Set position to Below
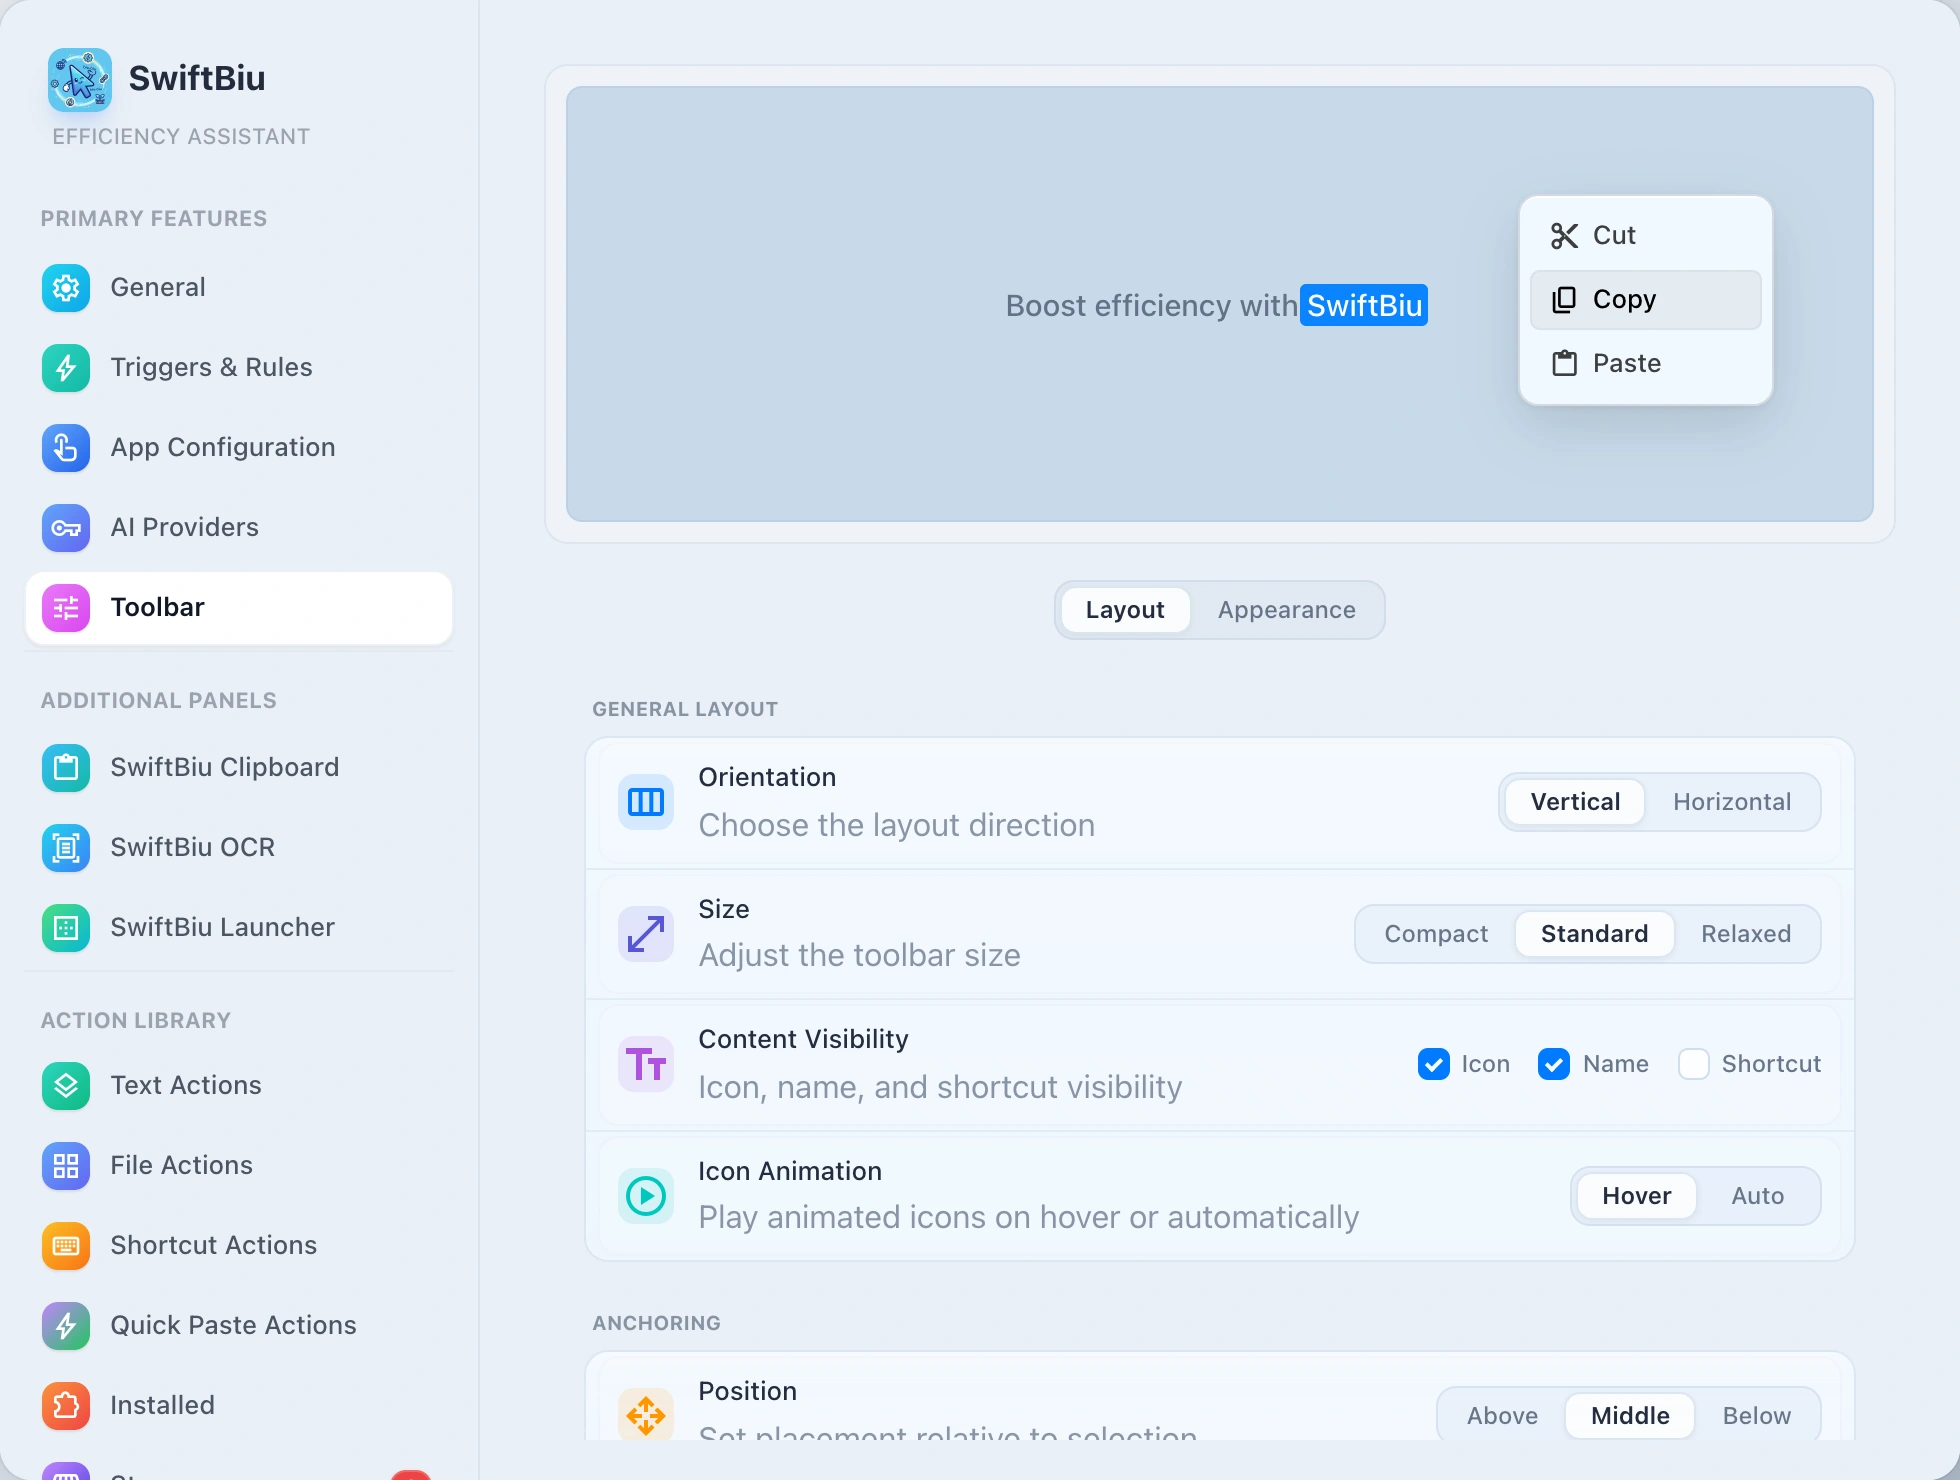This screenshot has width=1960, height=1480. point(1757,1416)
